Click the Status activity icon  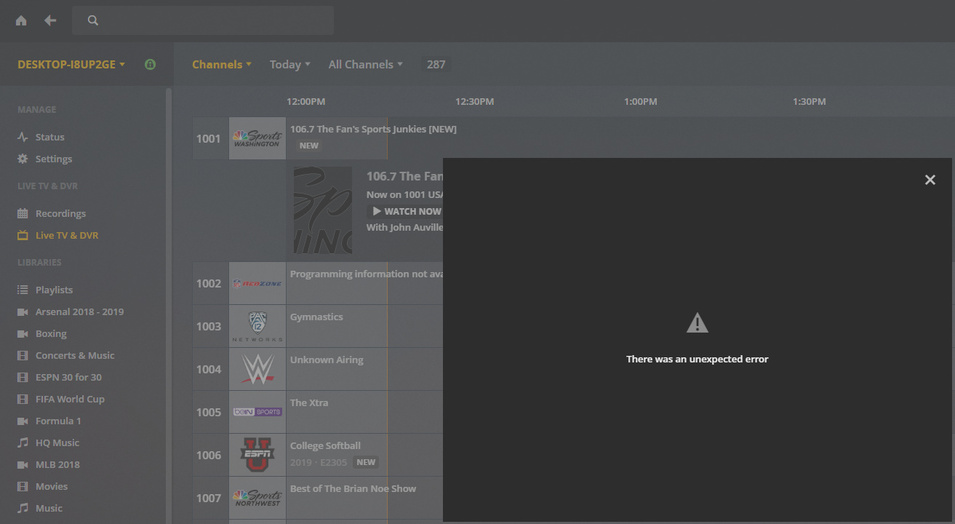coord(23,137)
